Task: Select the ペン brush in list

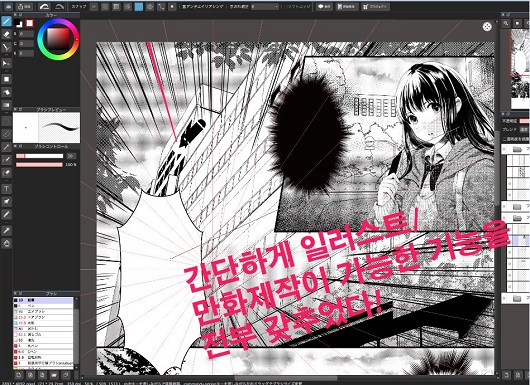Action: tap(43, 306)
